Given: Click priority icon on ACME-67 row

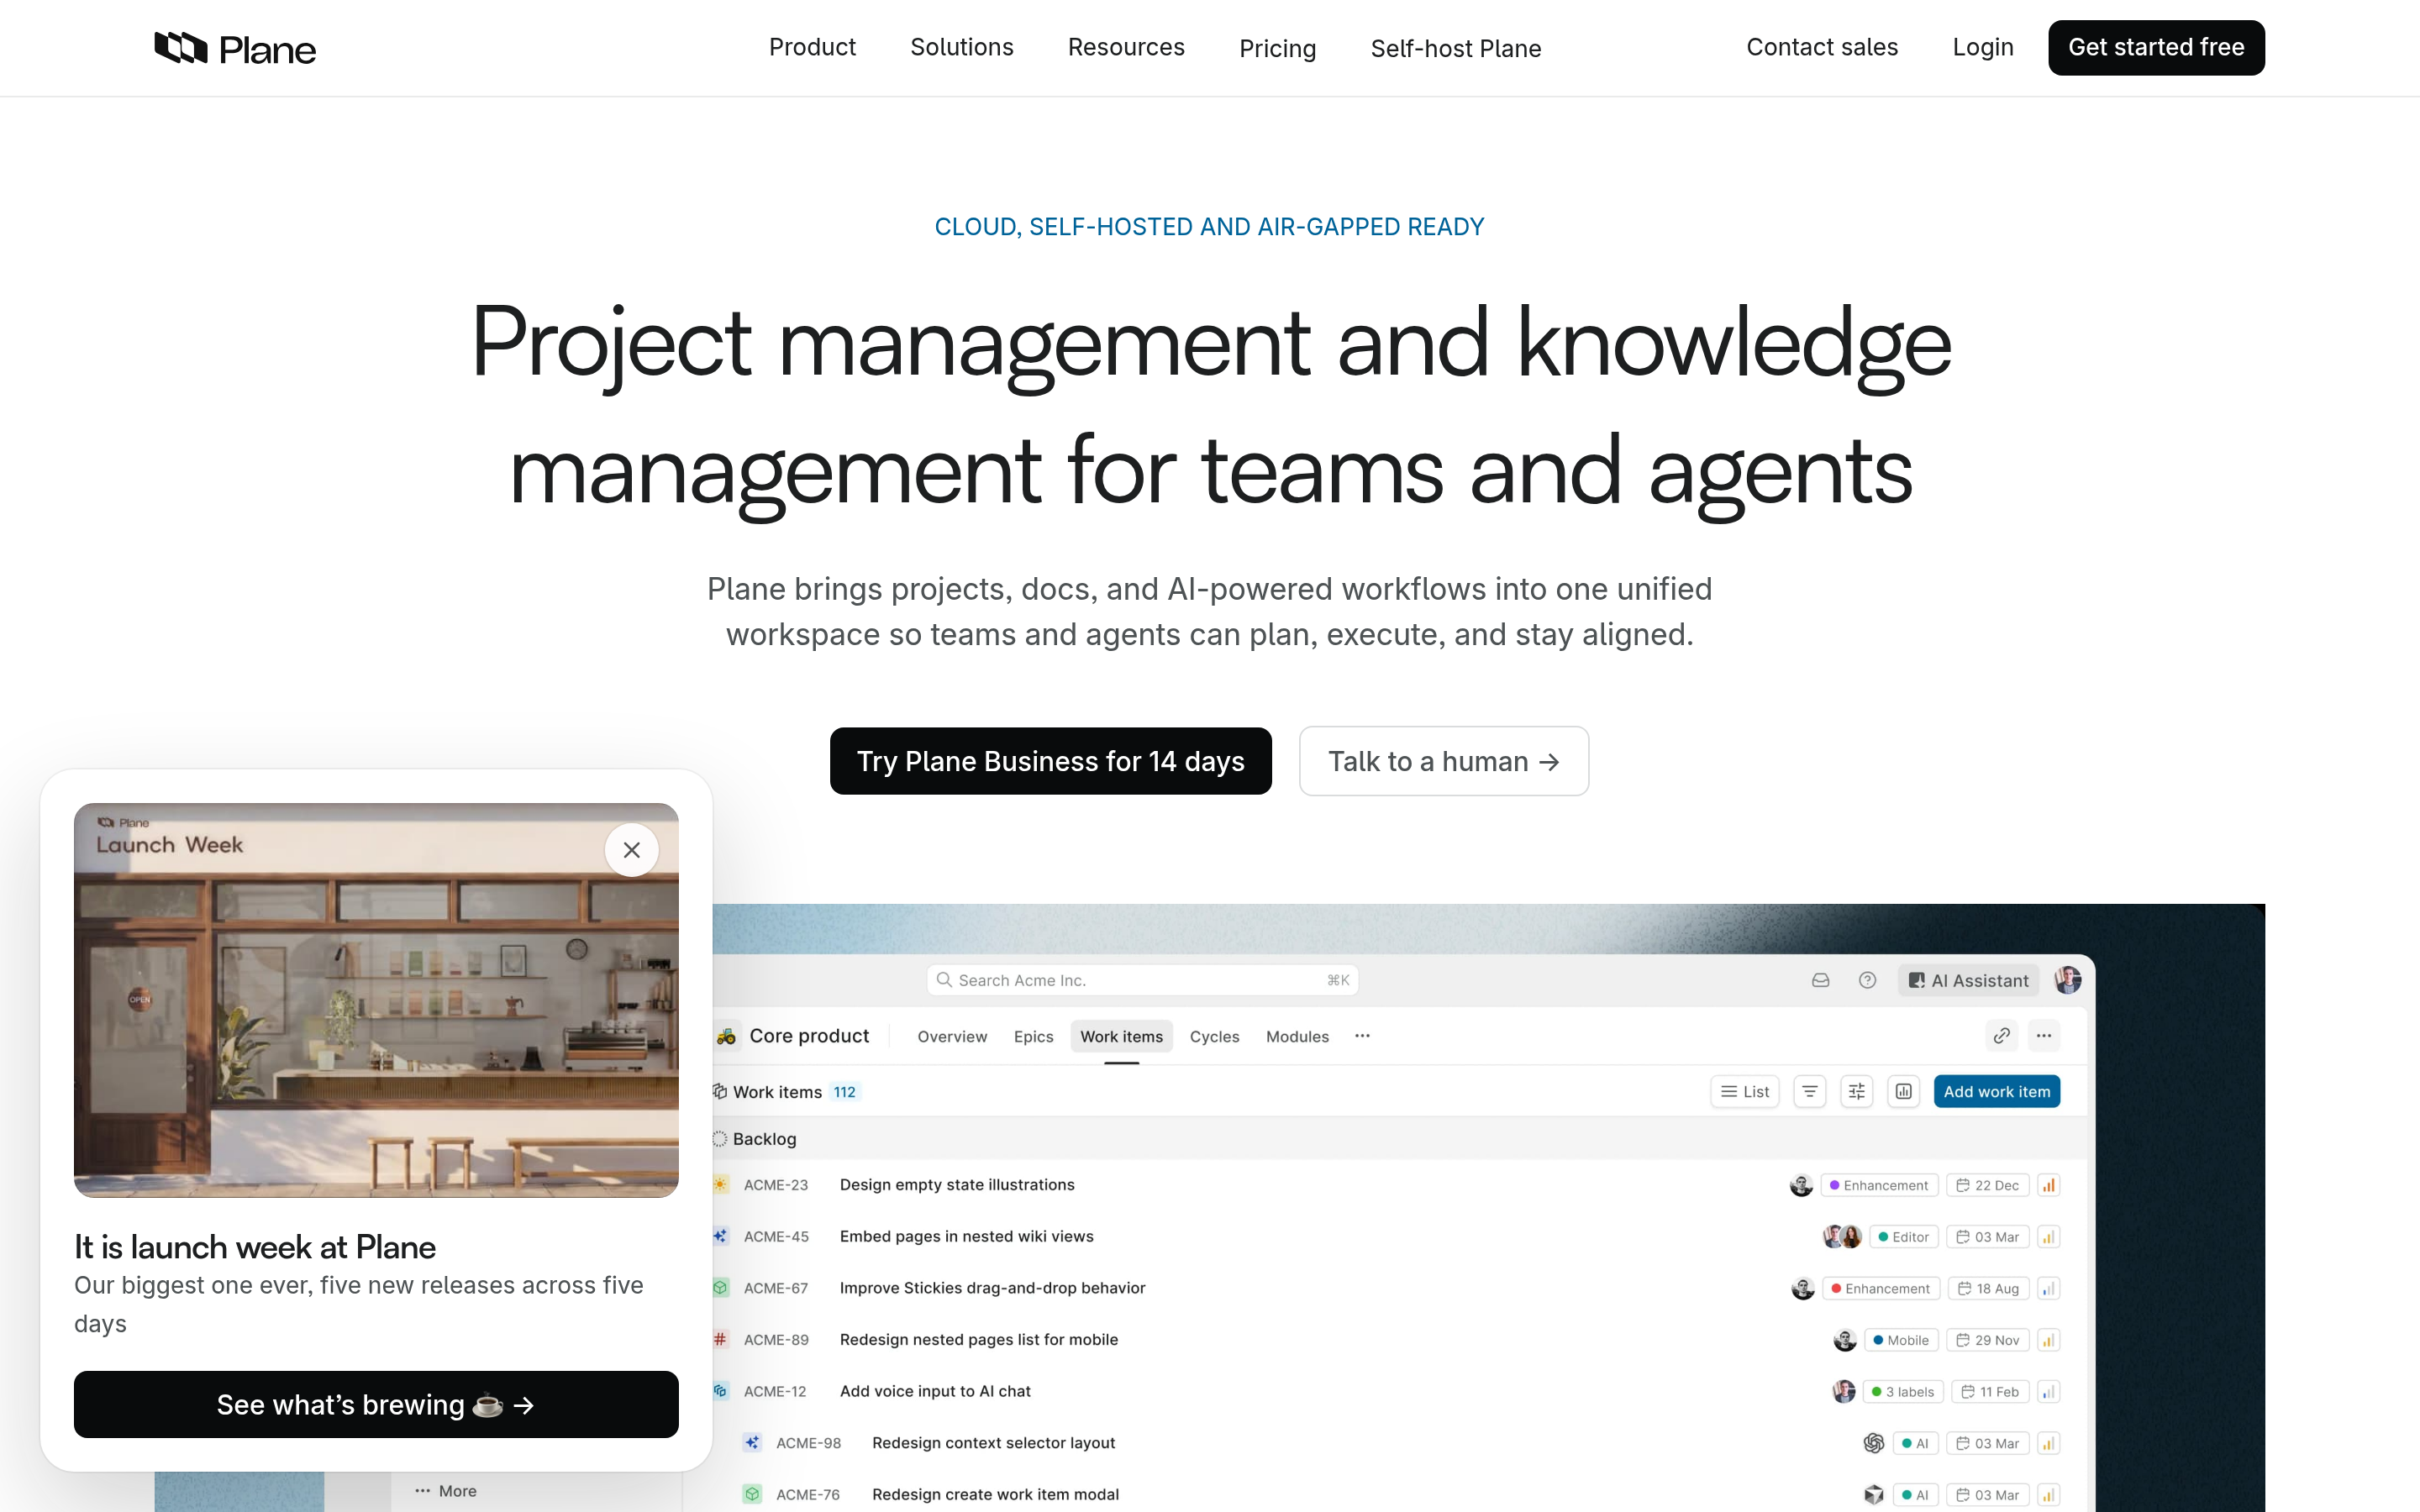Looking at the screenshot, I should (x=2048, y=1288).
